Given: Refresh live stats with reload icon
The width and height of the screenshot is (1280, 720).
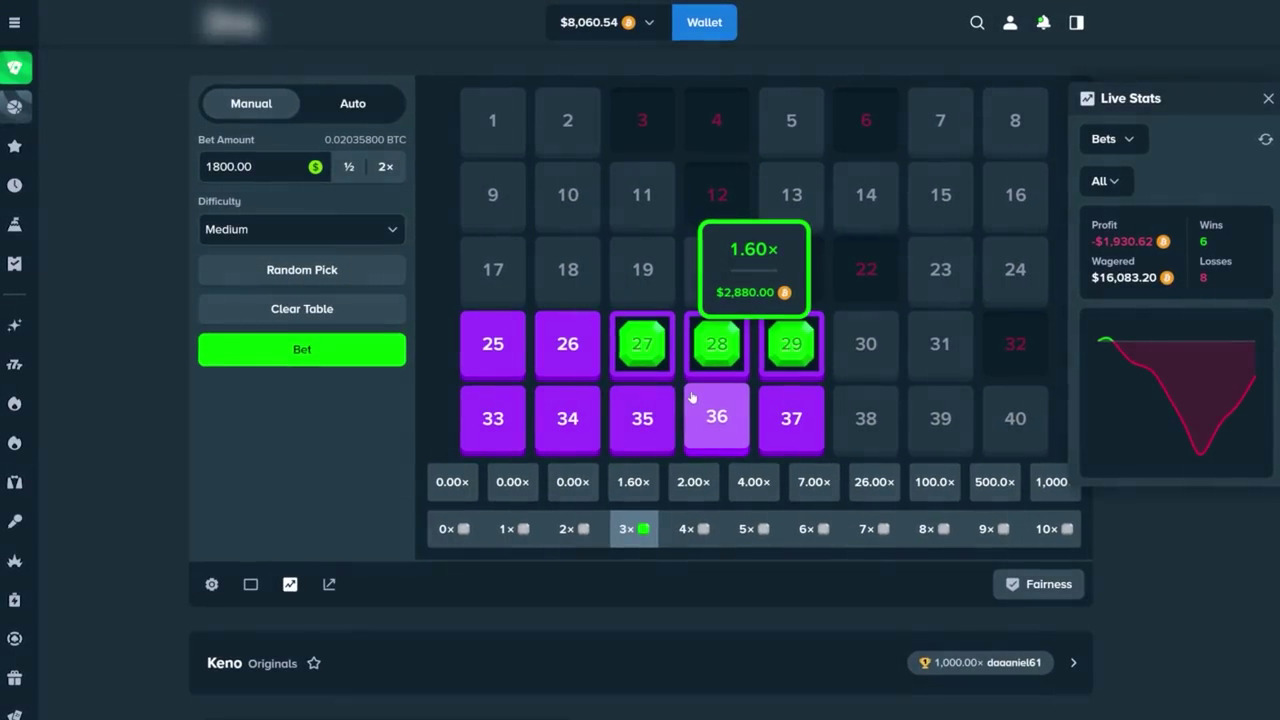Looking at the screenshot, I should coord(1265,139).
